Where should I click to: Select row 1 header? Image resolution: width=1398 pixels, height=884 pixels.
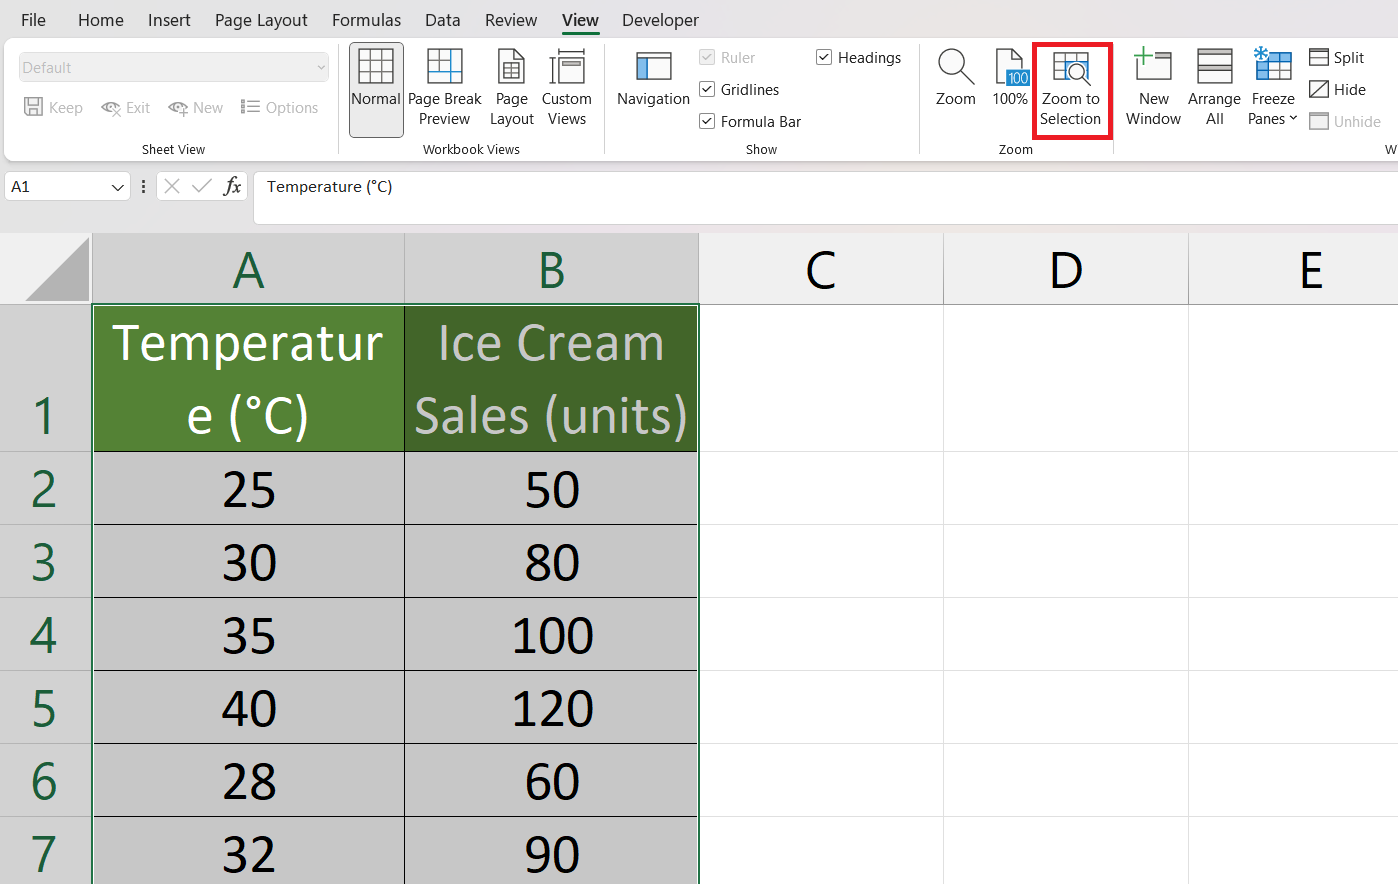tap(45, 378)
